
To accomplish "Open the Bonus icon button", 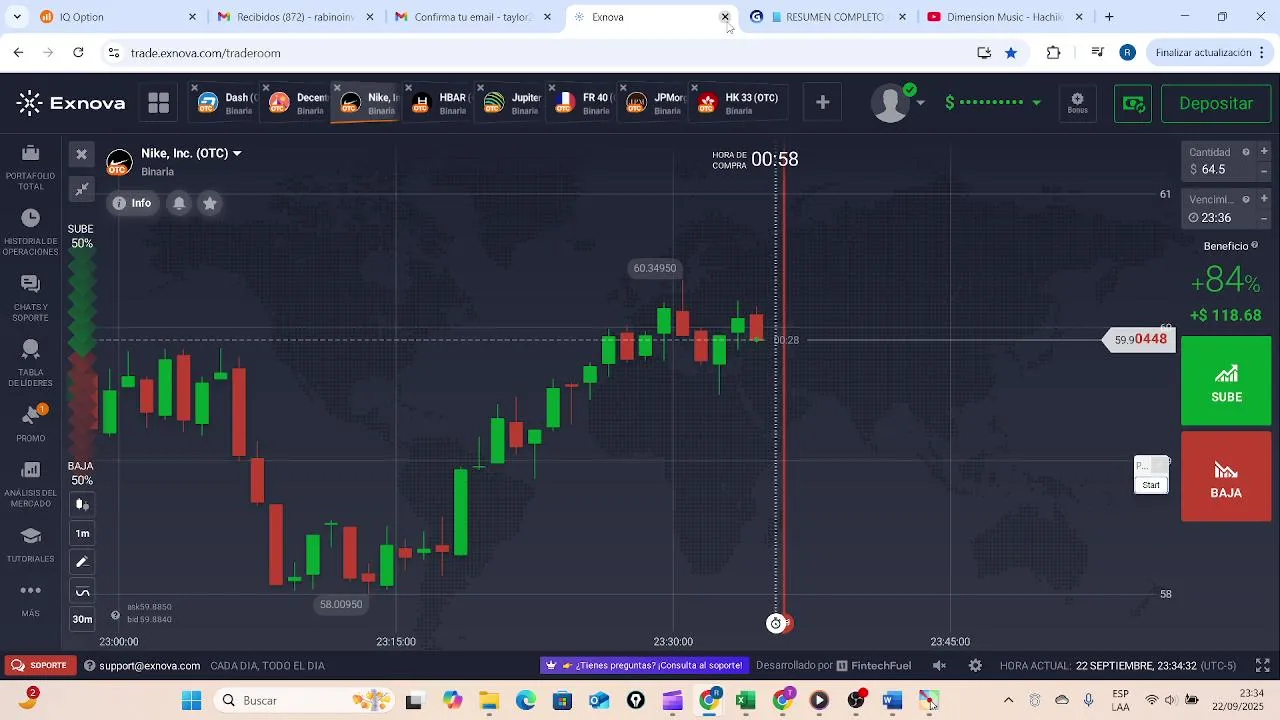I will point(1077,102).
